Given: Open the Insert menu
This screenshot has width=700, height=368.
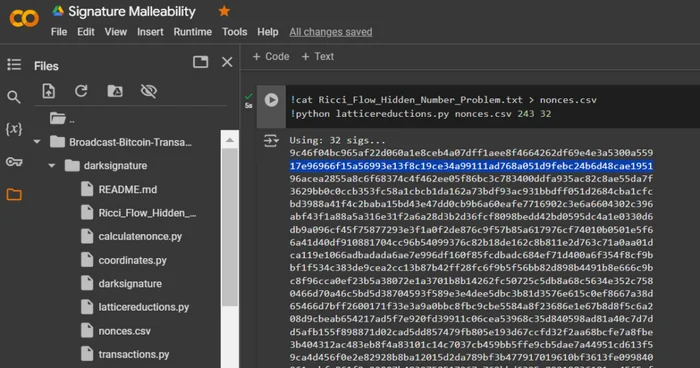Looking at the screenshot, I should tap(150, 32).
